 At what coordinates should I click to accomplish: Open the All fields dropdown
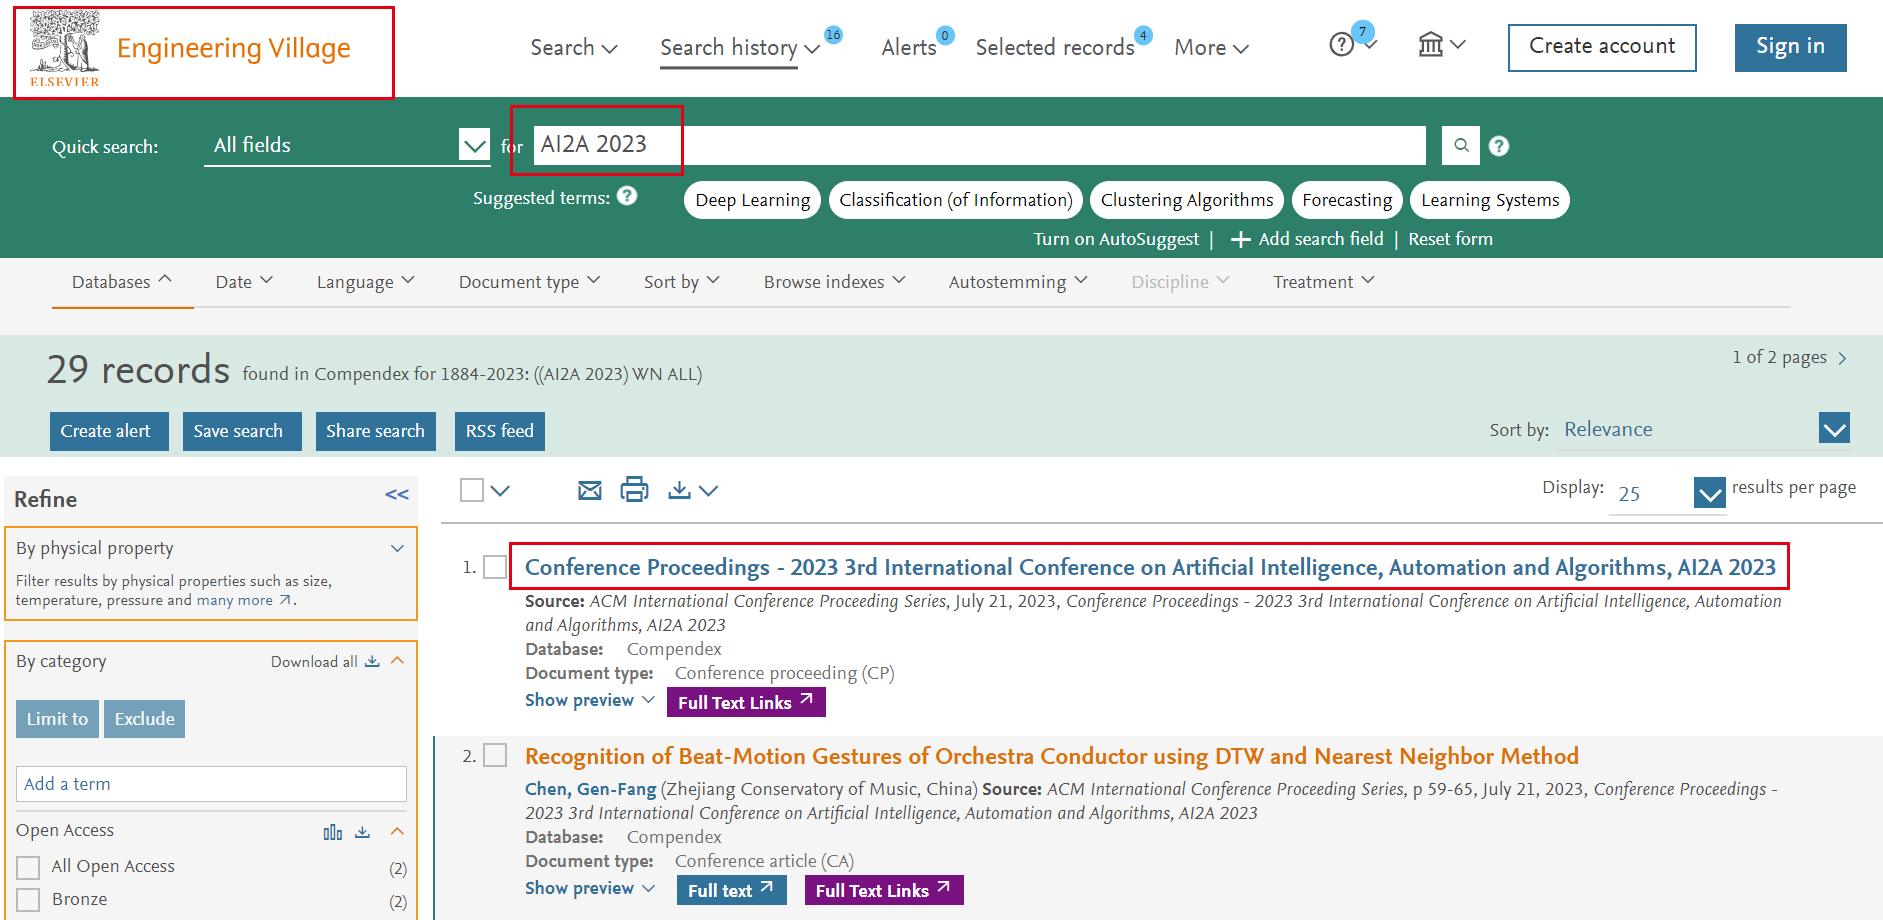[x=347, y=146]
